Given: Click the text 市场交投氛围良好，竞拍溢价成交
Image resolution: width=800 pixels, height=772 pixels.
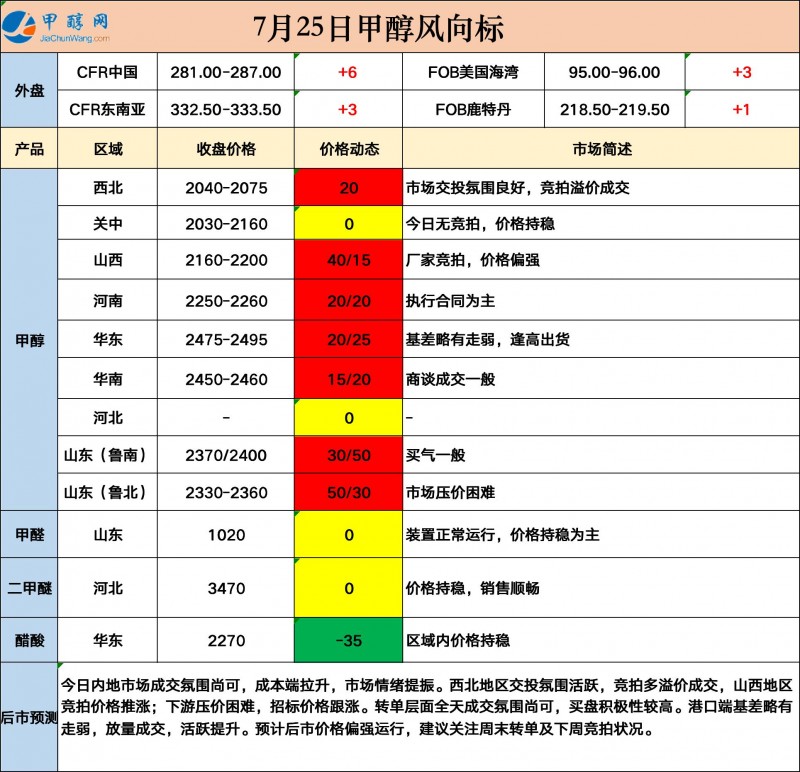Looking at the screenshot, I should click(x=517, y=188).
